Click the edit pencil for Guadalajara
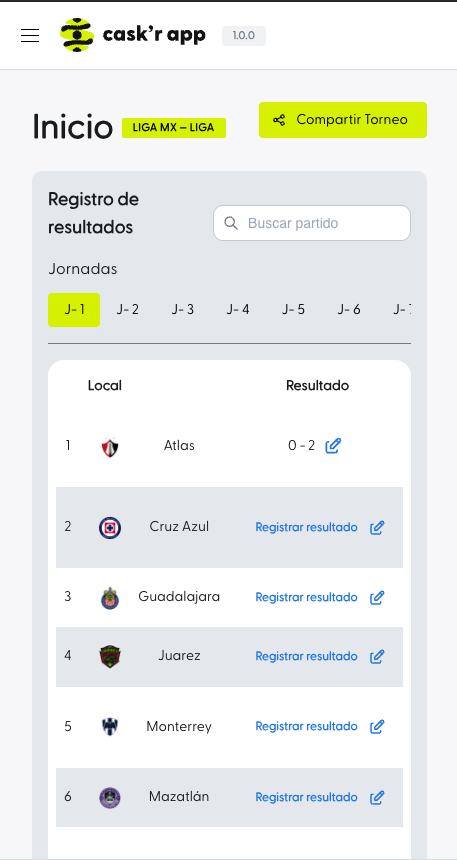The height and width of the screenshot is (860, 457). (377, 597)
